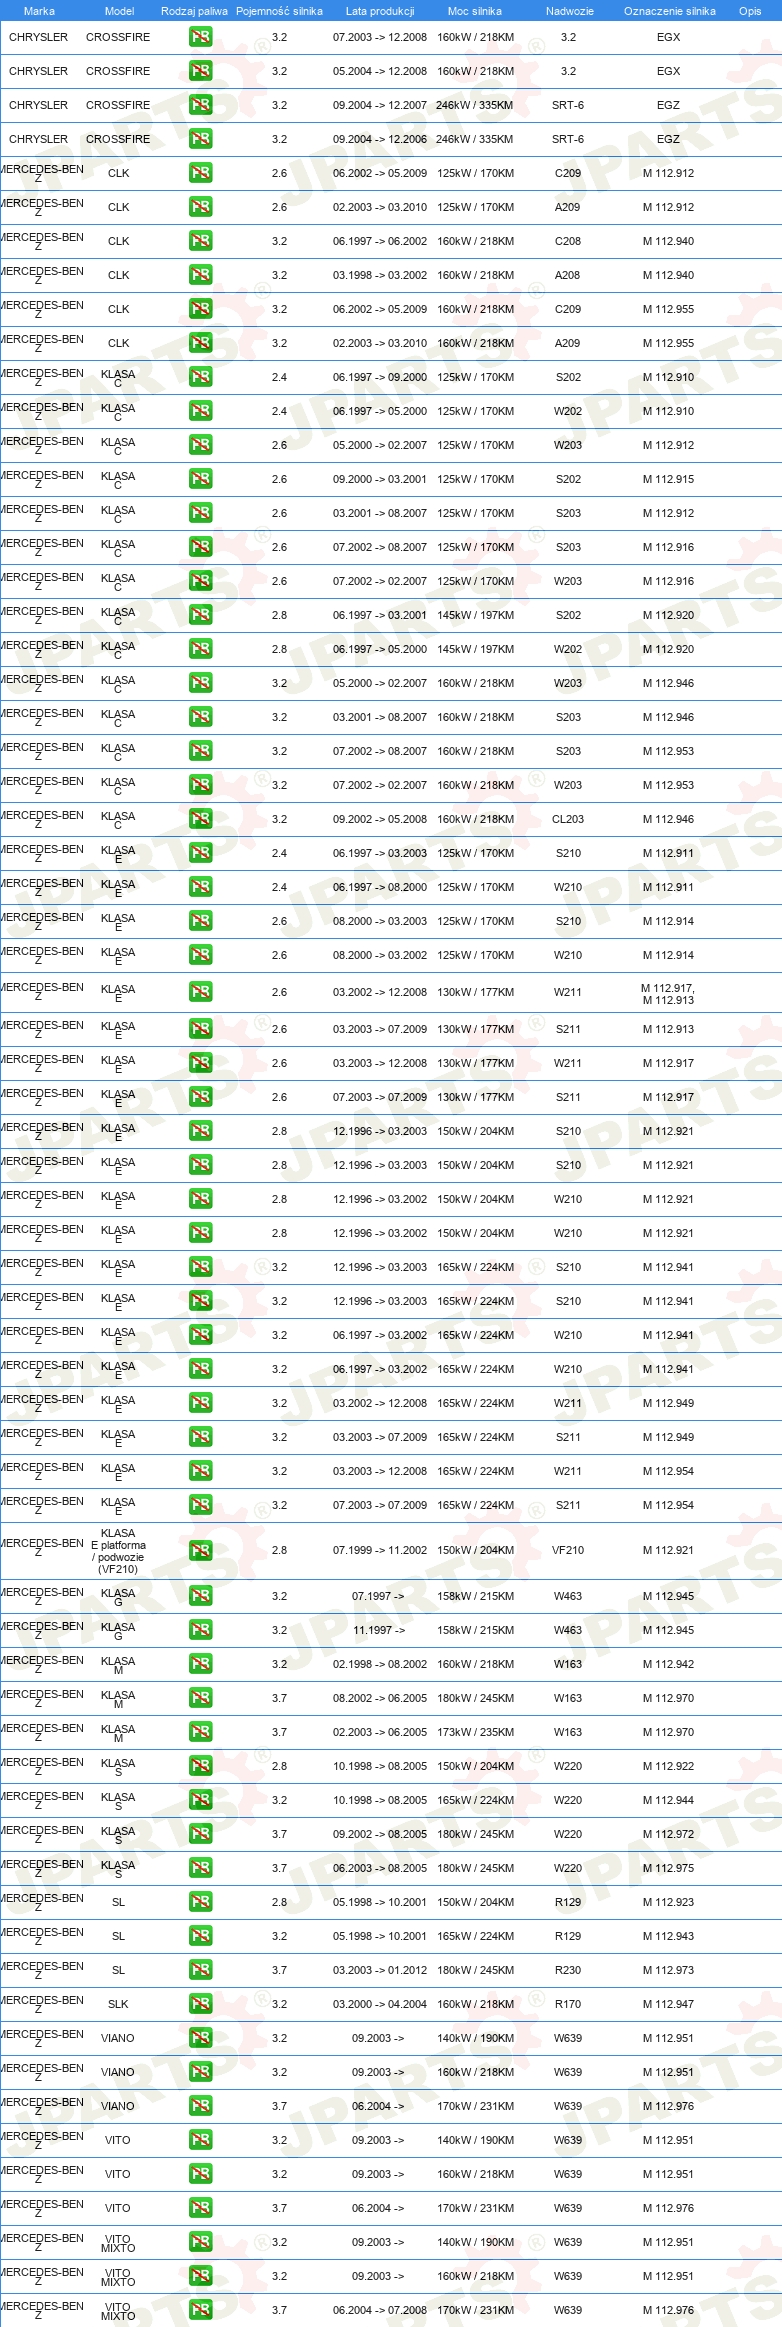Viewport: 782px width, 2327px height.
Task: Click the PB icon for Klasa S W220 M 112.922
Action: coord(200,1766)
